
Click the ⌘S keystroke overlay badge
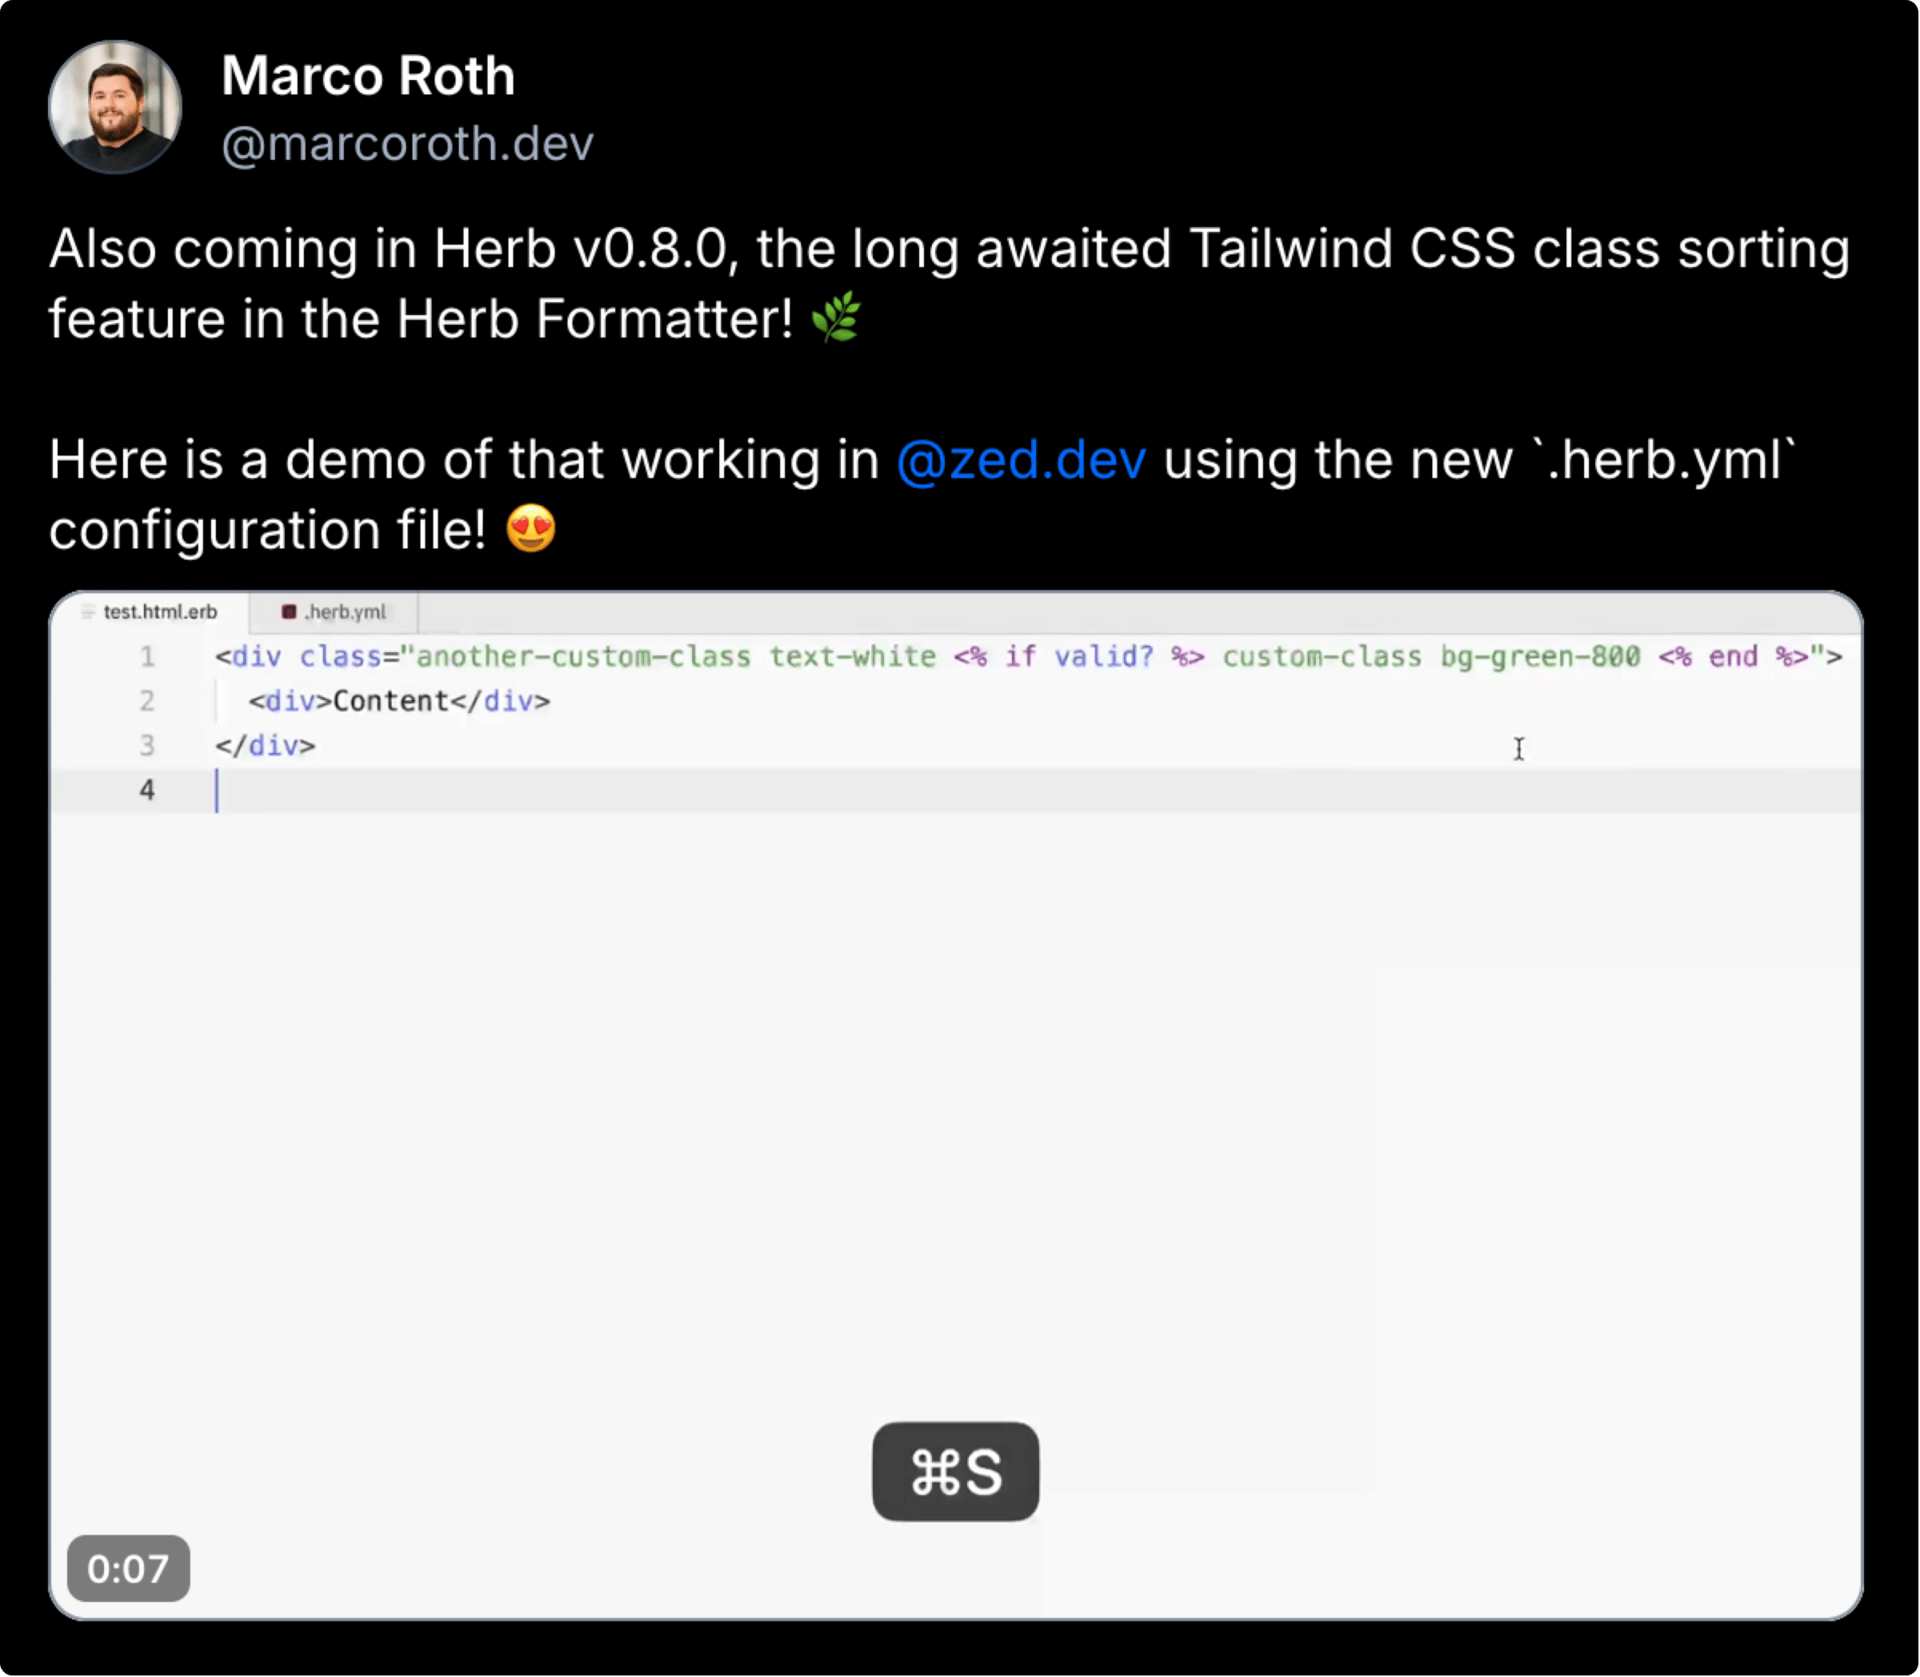(x=955, y=1471)
